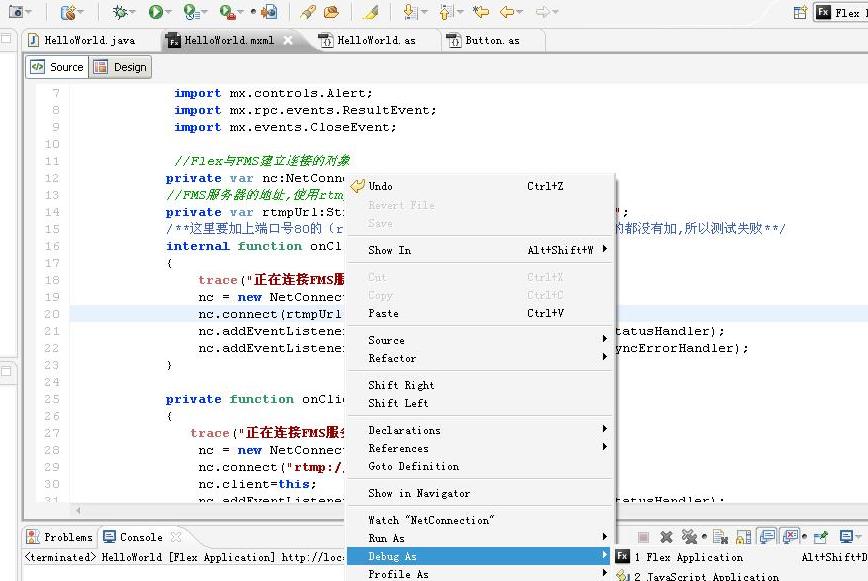Click the Last Edit Location arrow icon
The width and height of the screenshot is (868, 581).
481,12
